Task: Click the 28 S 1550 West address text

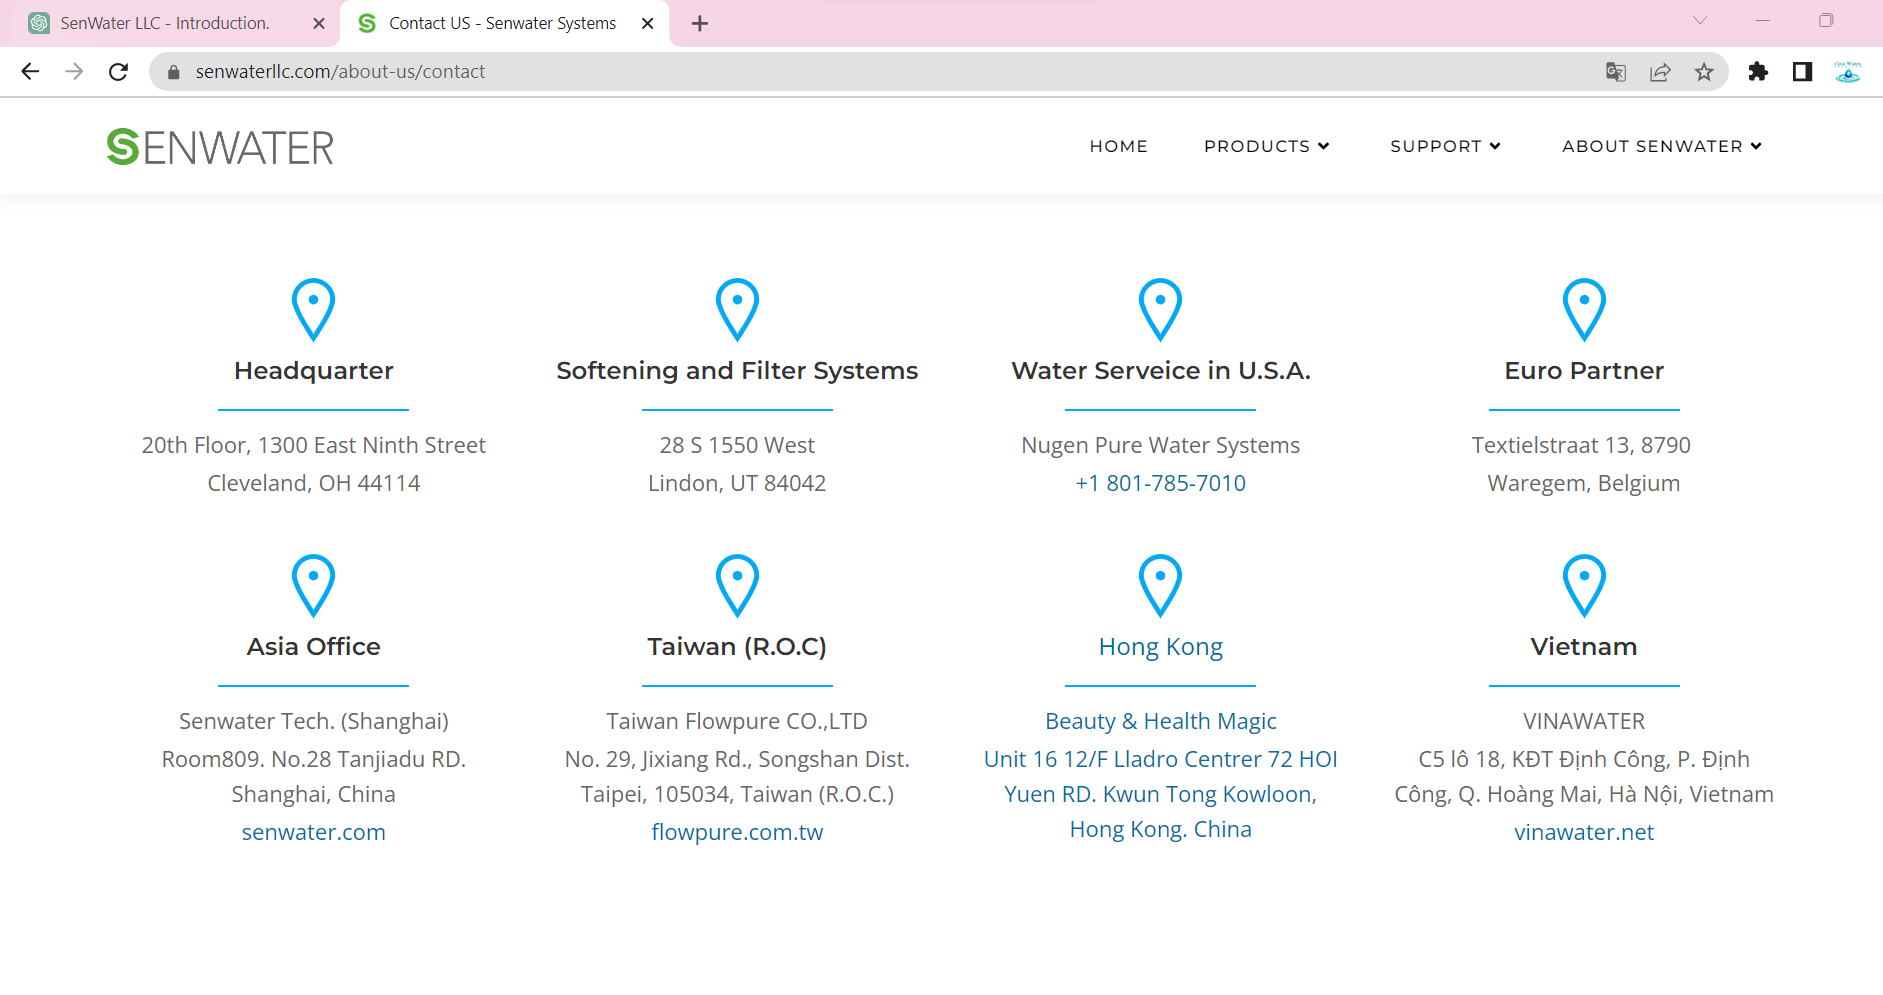Action: (x=737, y=445)
